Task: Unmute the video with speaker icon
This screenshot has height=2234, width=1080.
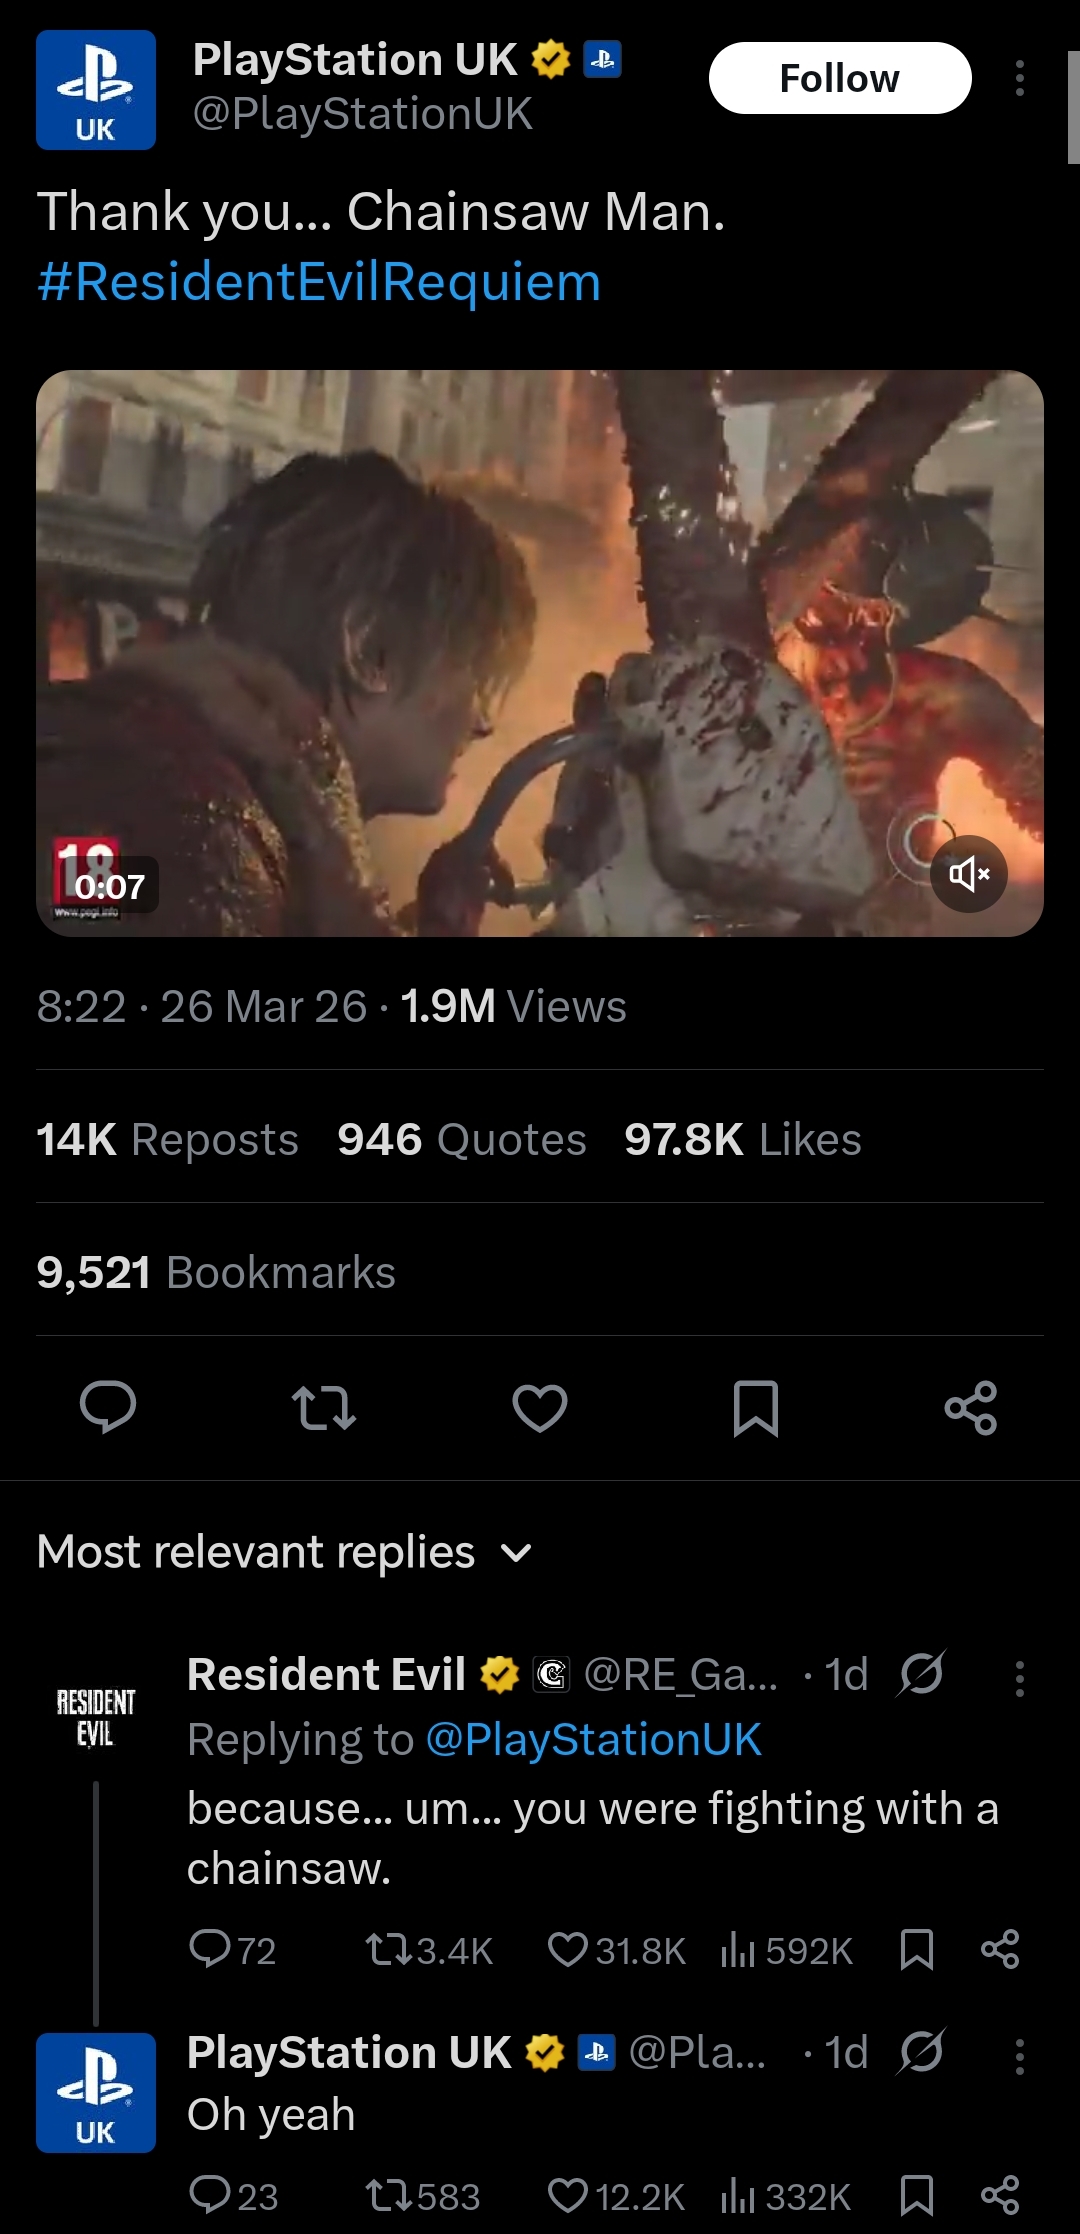Action: 969,874
